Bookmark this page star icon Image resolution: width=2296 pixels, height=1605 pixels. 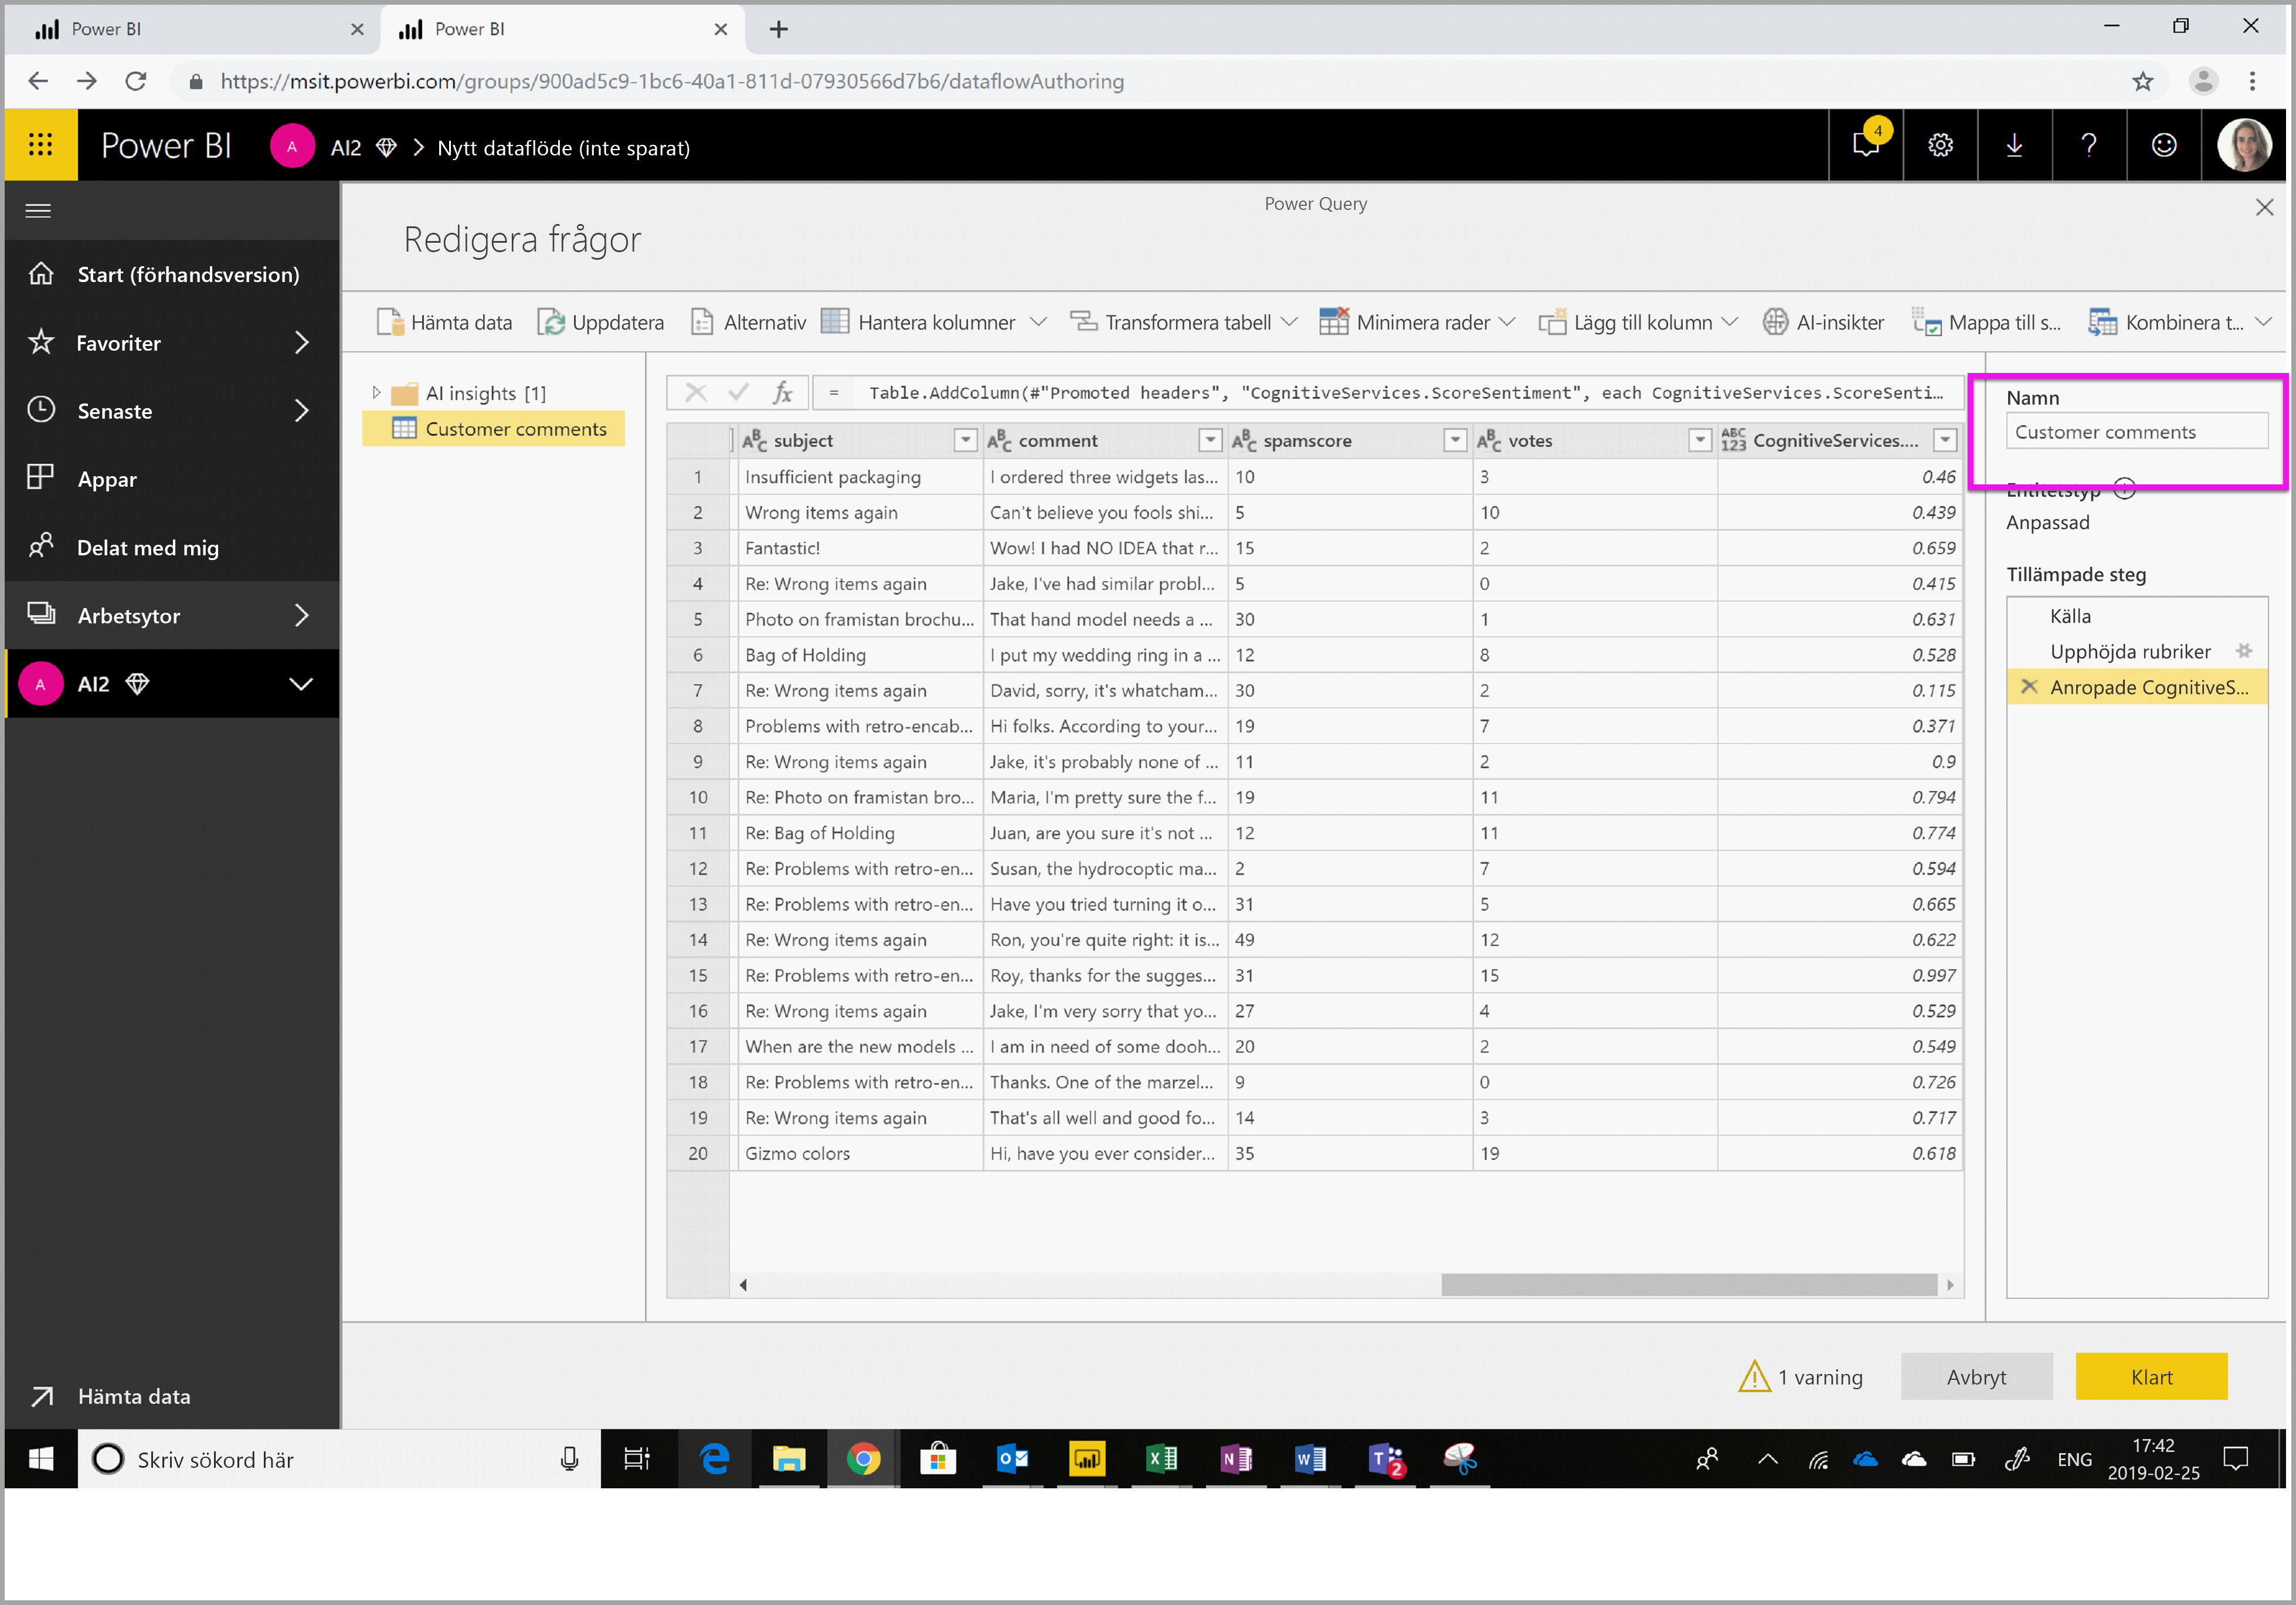pos(2142,81)
